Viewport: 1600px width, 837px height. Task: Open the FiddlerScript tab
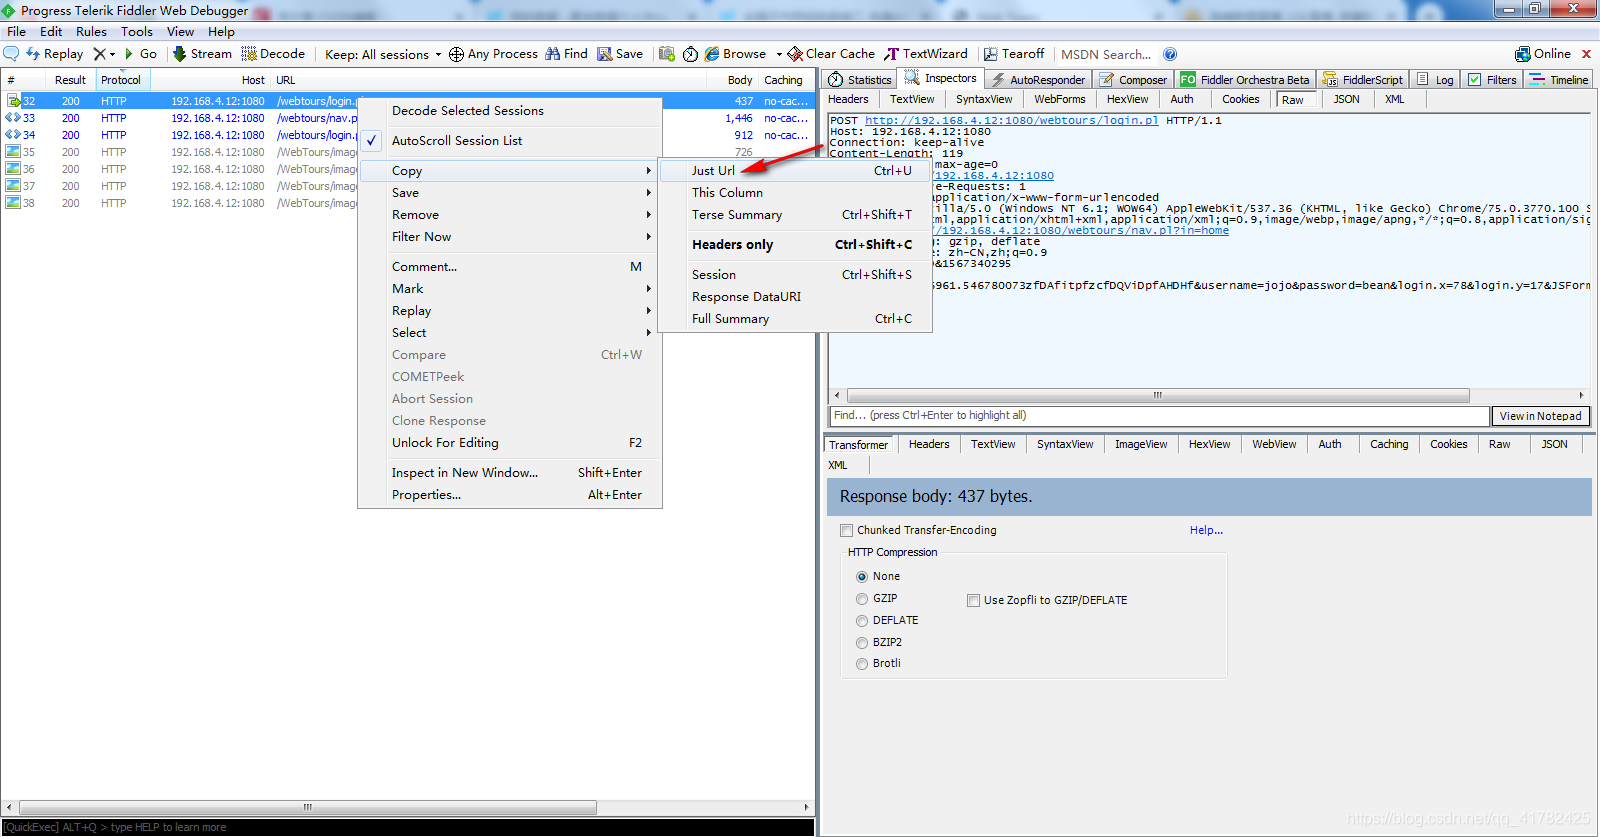(x=1363, y=79)
